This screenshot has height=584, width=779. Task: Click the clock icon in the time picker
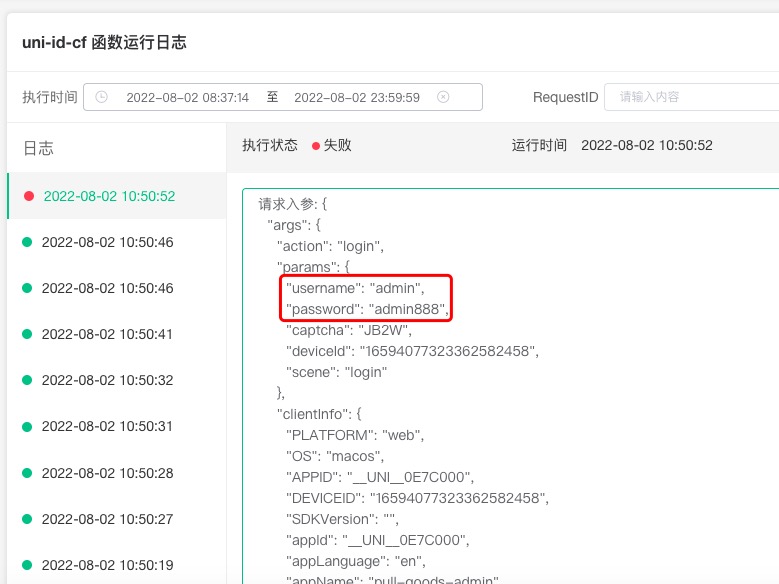101,97
